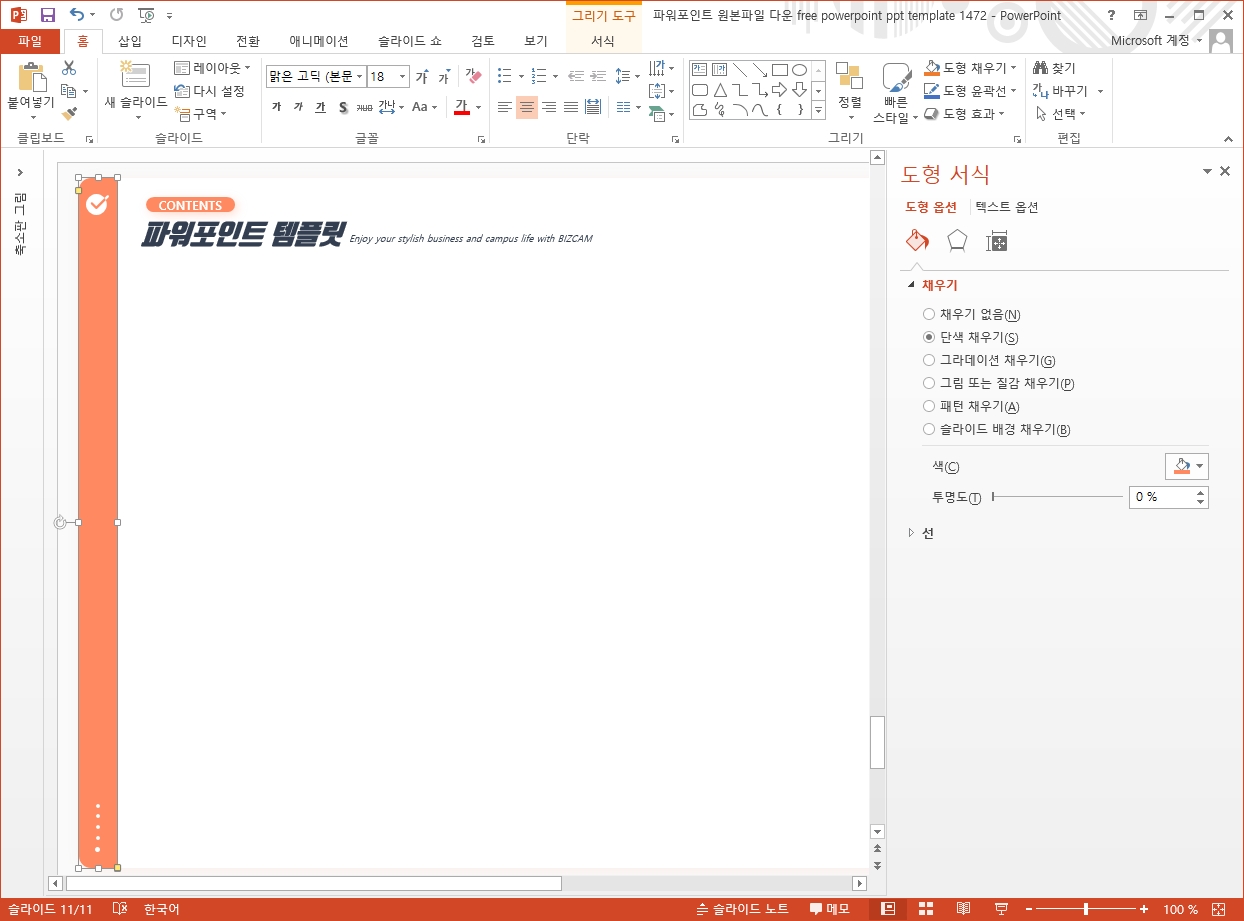This screenshot has height=921, width=1244.
Task: Open the Animations (애니메이션) ribbon tab
Action: [x=319, y=41]
